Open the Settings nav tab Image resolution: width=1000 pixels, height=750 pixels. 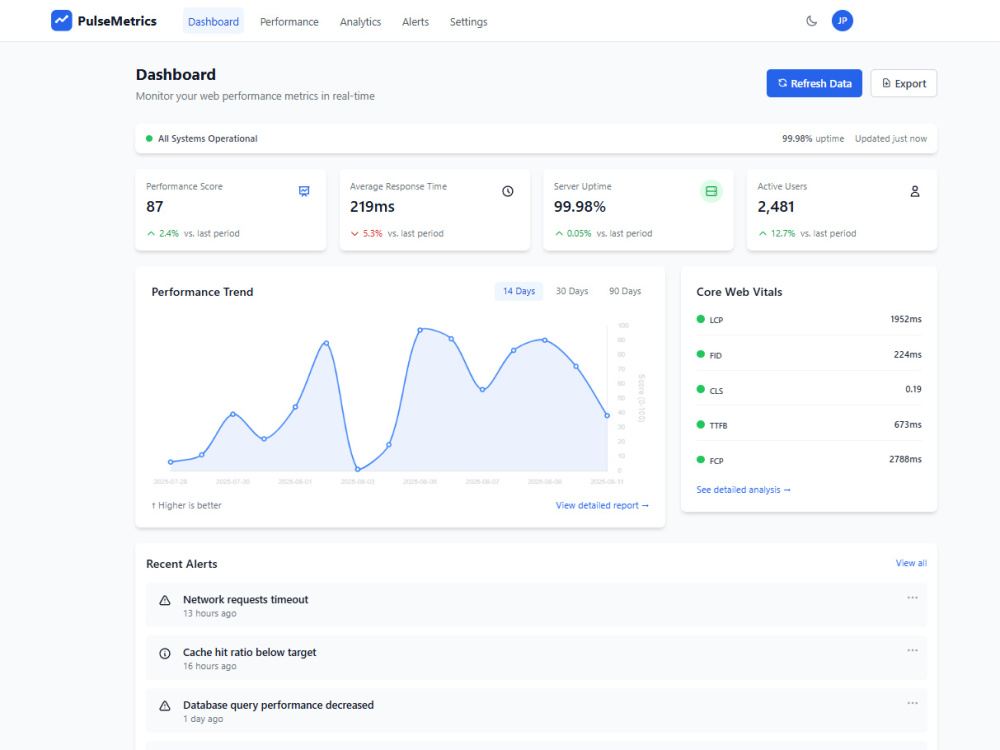tap(468, 22)
